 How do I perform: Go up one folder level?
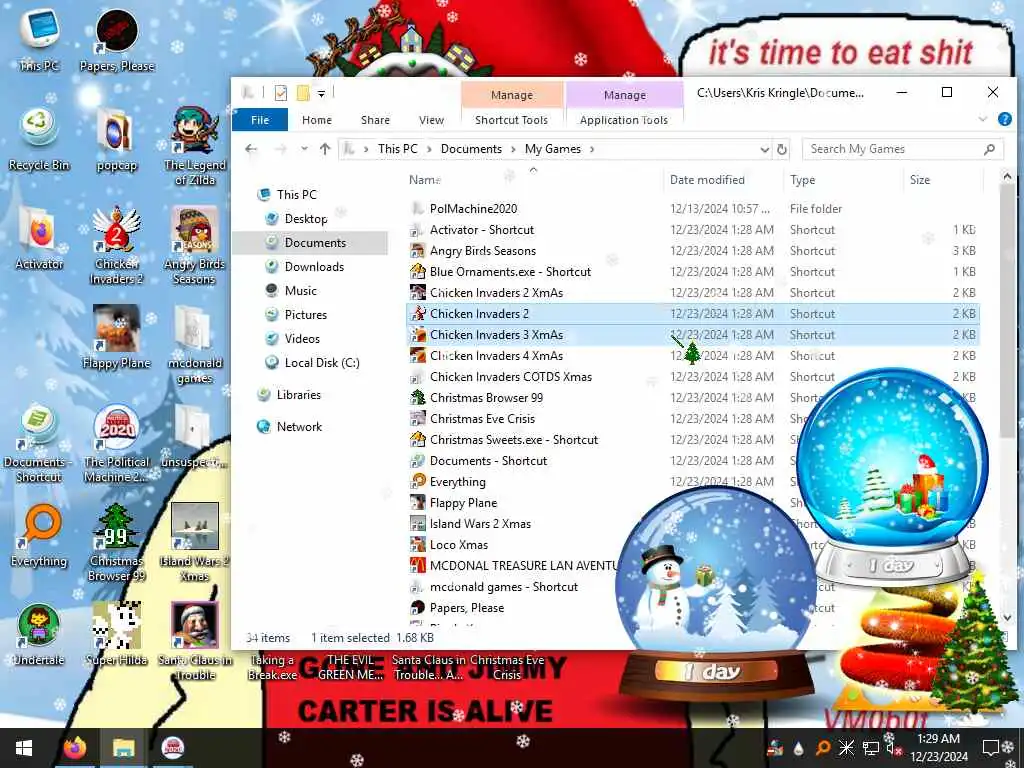click(325, 150)
